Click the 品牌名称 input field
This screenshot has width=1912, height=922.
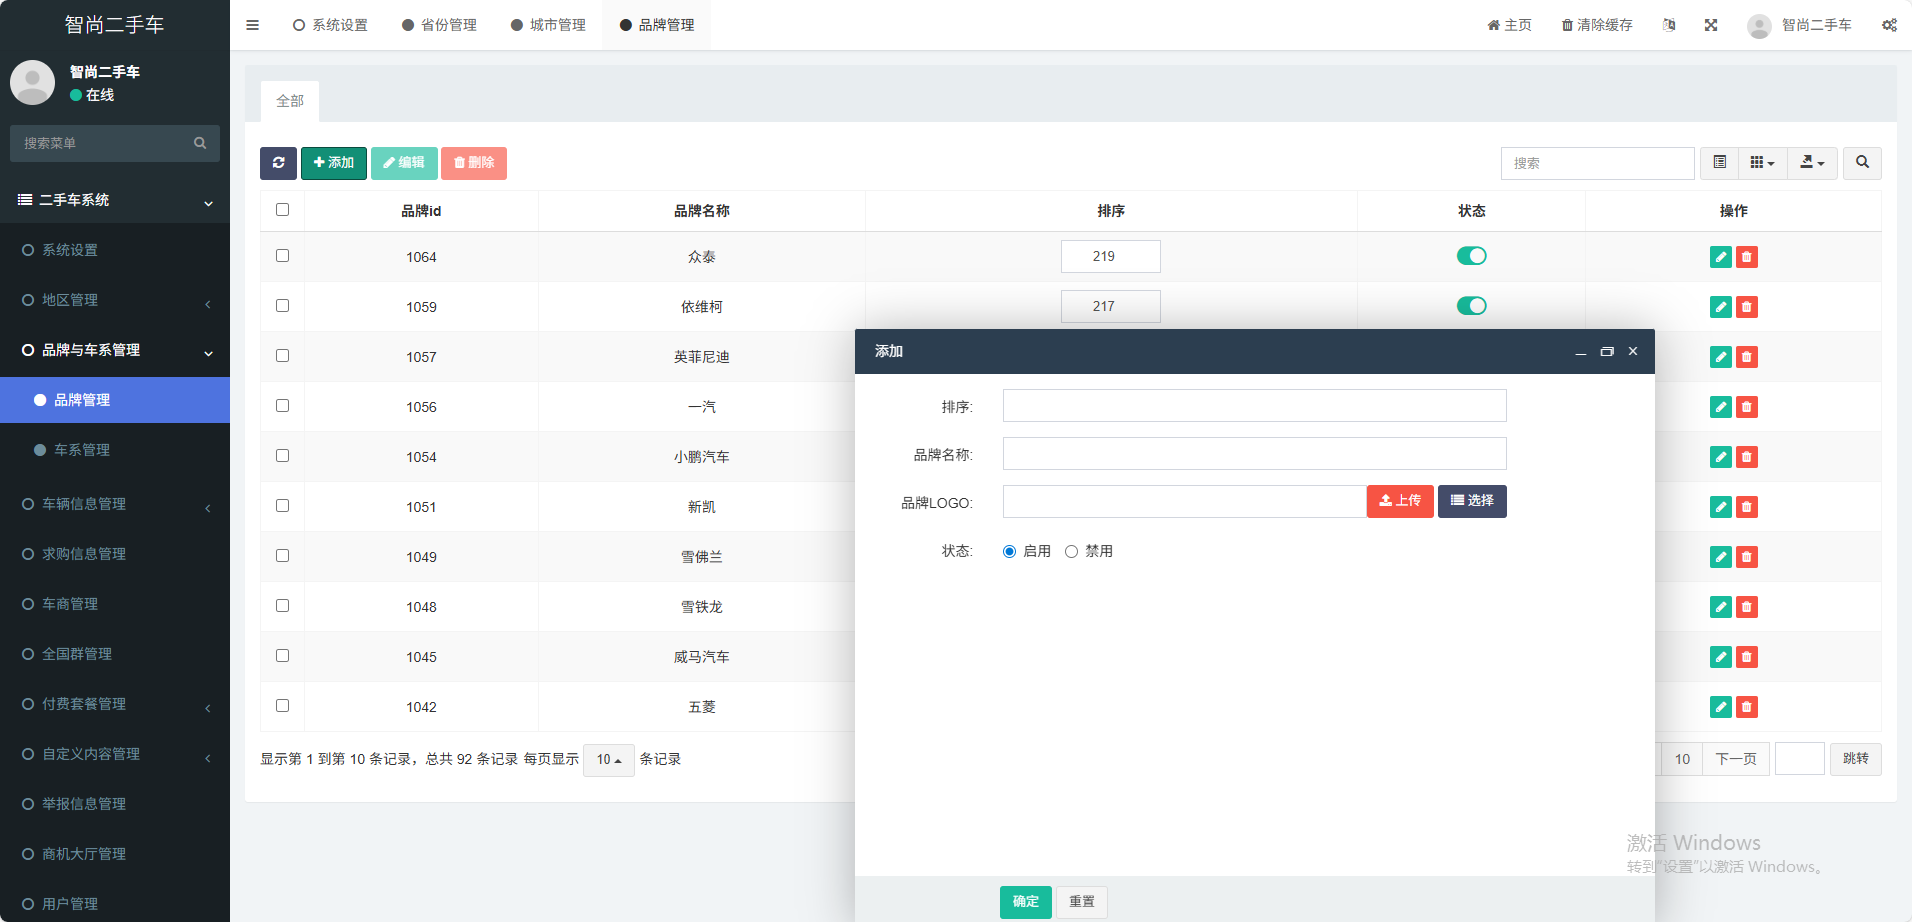pyautogui.click(x=1254, y=454)
